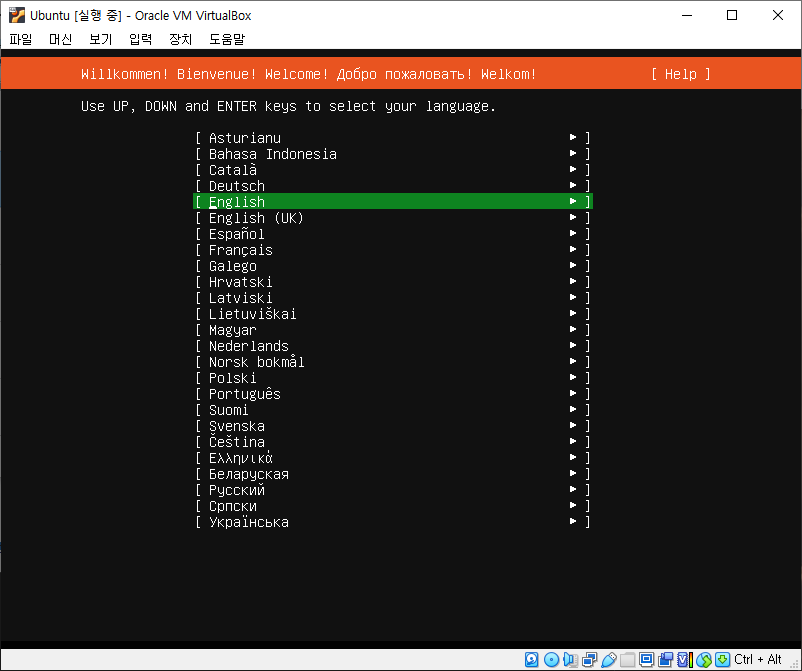Click the arrow on the Latviski row
This screenshot has height=671, width=802.
(573, 297)
